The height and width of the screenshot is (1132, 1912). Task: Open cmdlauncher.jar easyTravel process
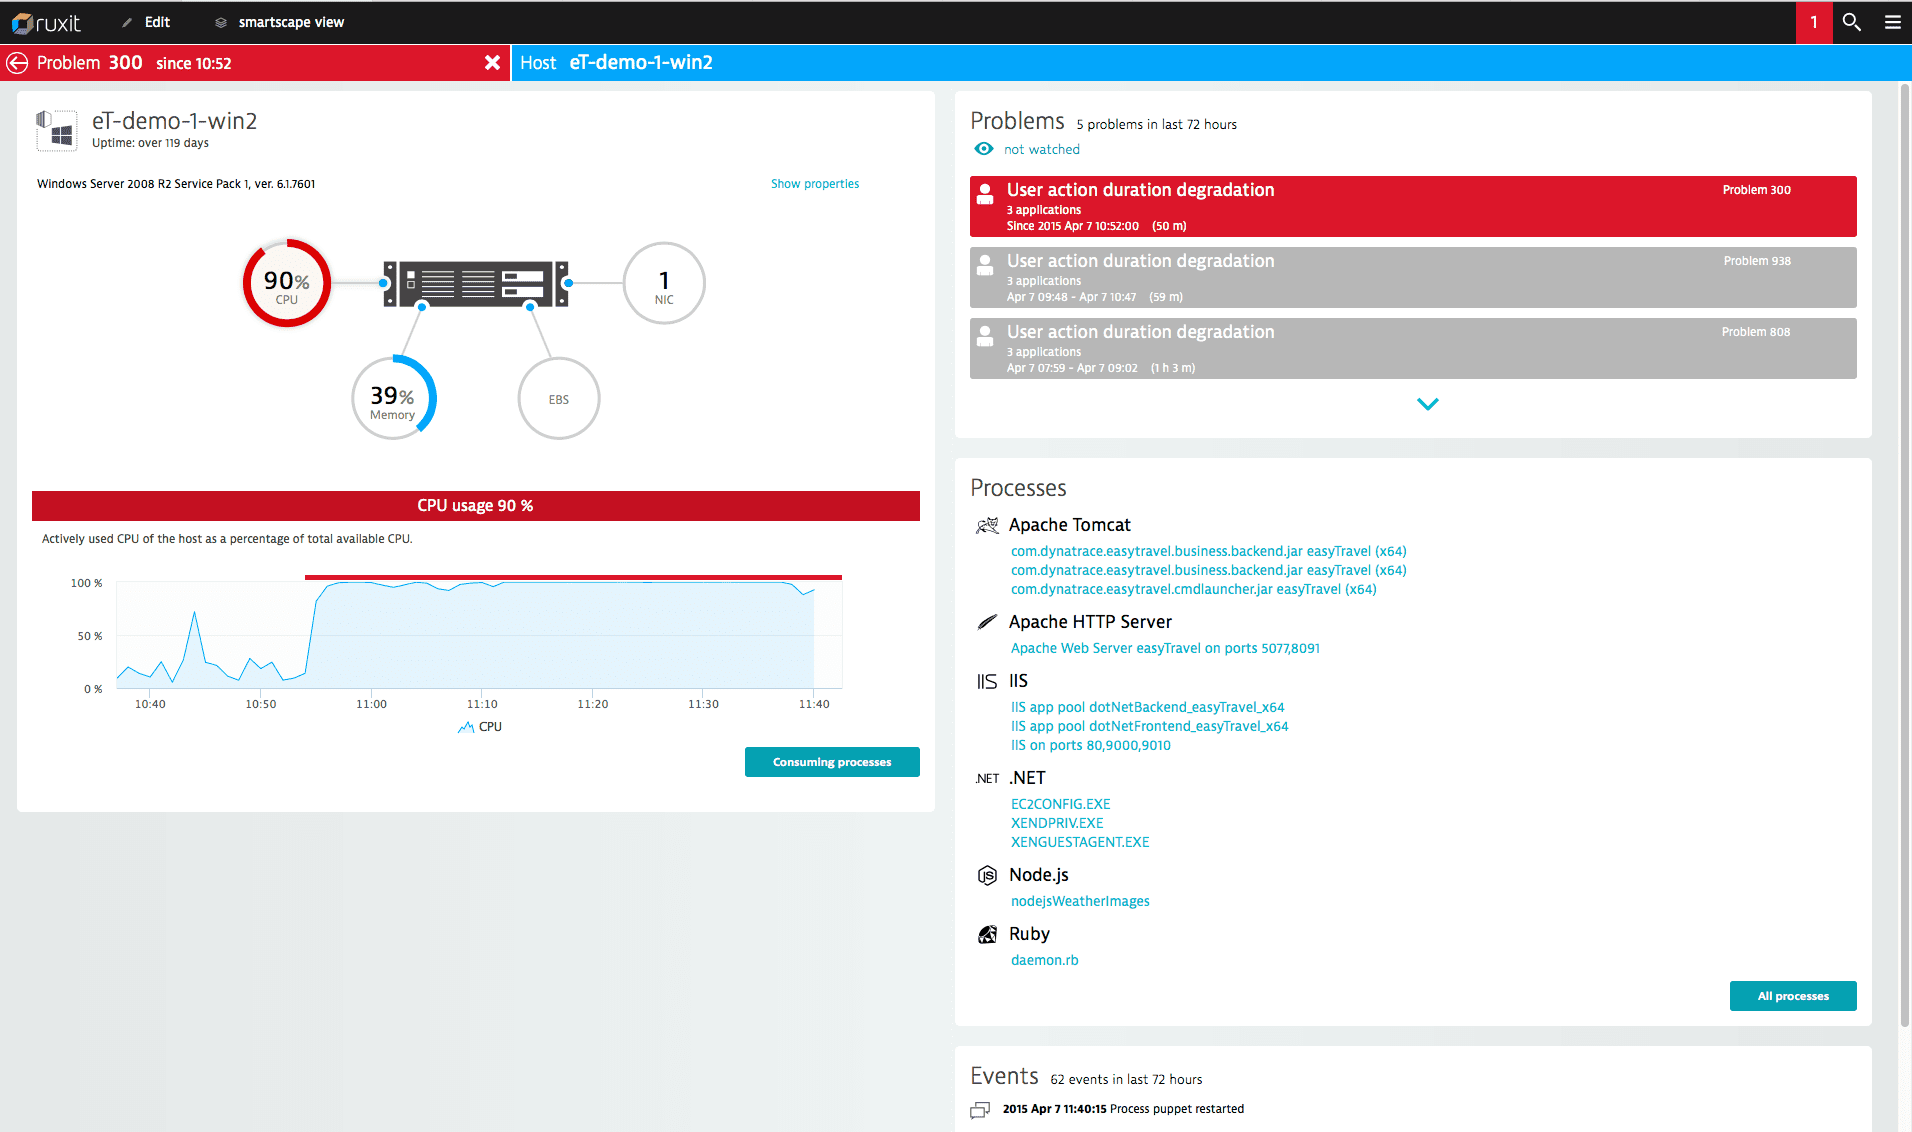(x=1193, y=589)
